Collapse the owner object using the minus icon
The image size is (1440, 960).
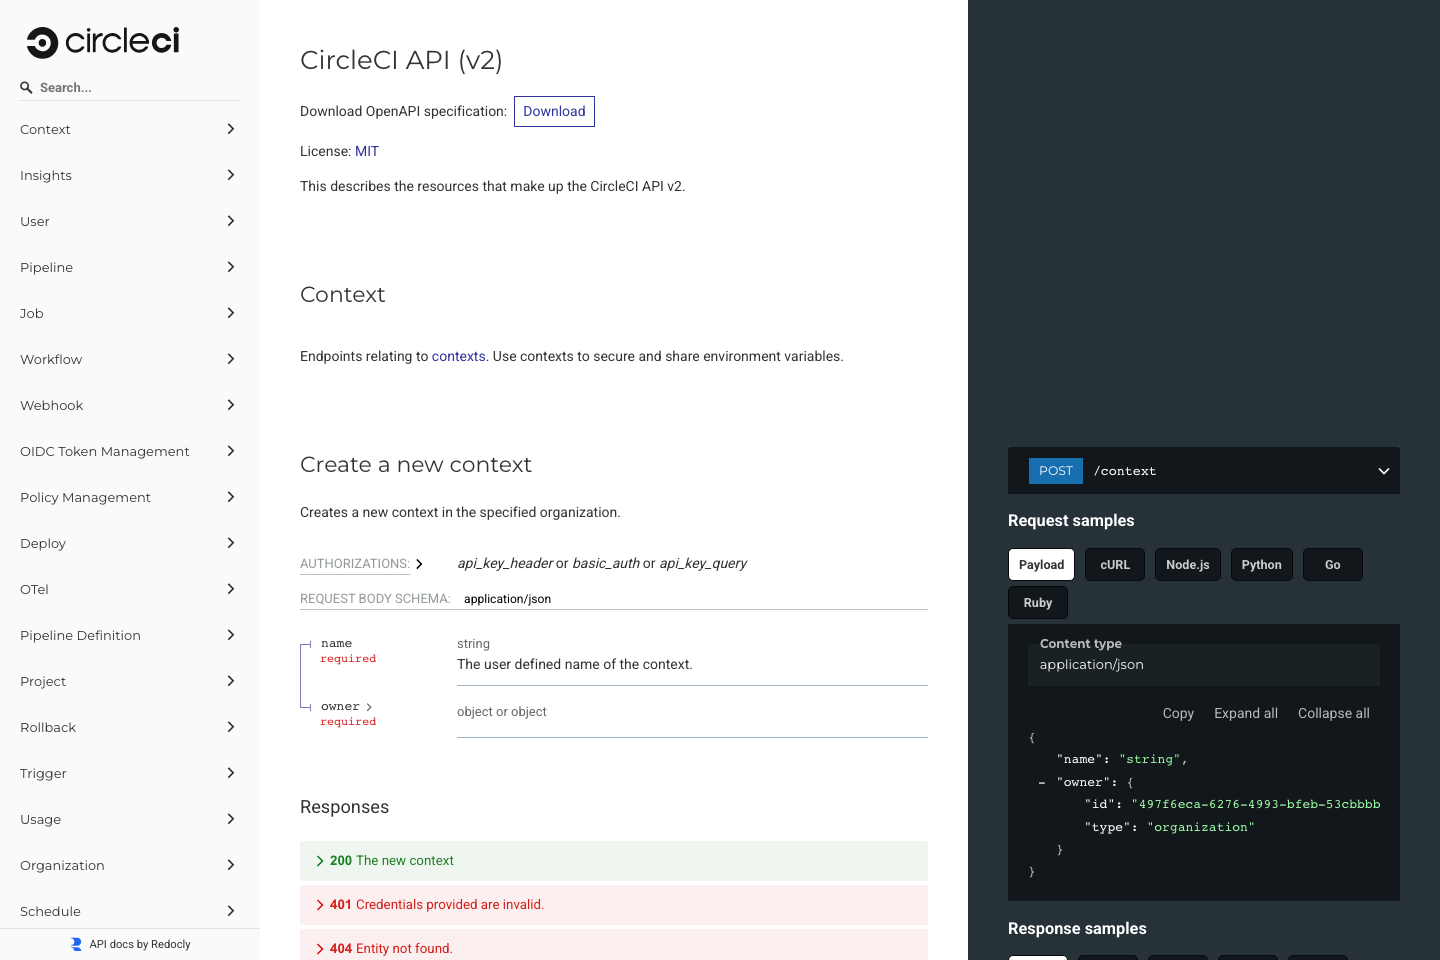[x=1041, y=782]
